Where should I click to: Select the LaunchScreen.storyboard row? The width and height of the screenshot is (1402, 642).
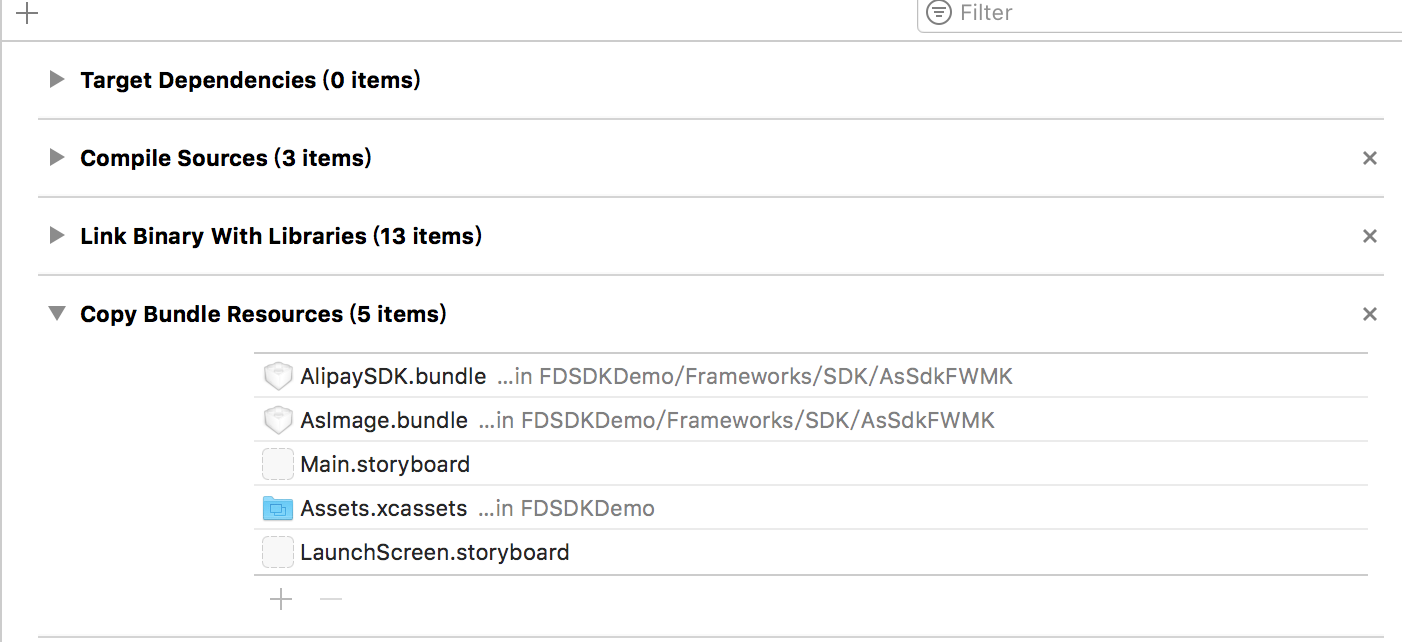(x=811, y=552)
